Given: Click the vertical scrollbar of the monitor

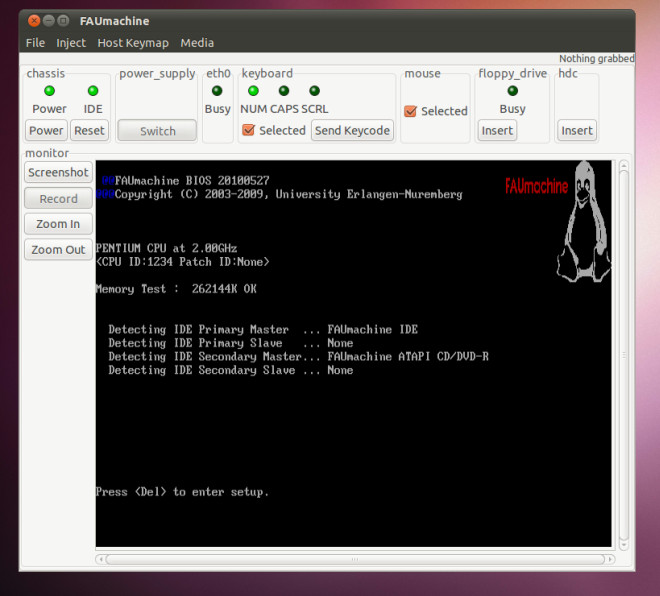Looking at the screenshot, I should [x=624, y=355].
